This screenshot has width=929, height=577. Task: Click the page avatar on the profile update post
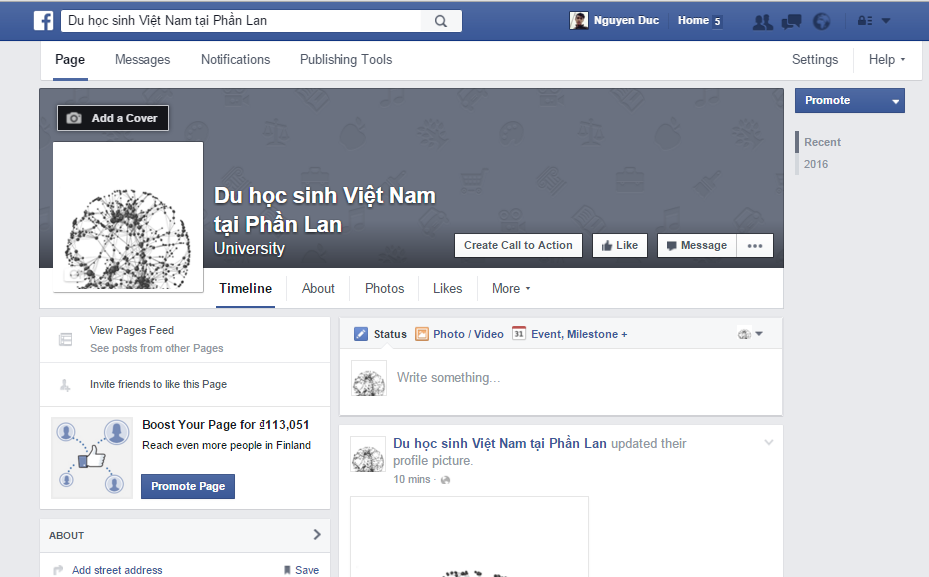coord(368,454)
